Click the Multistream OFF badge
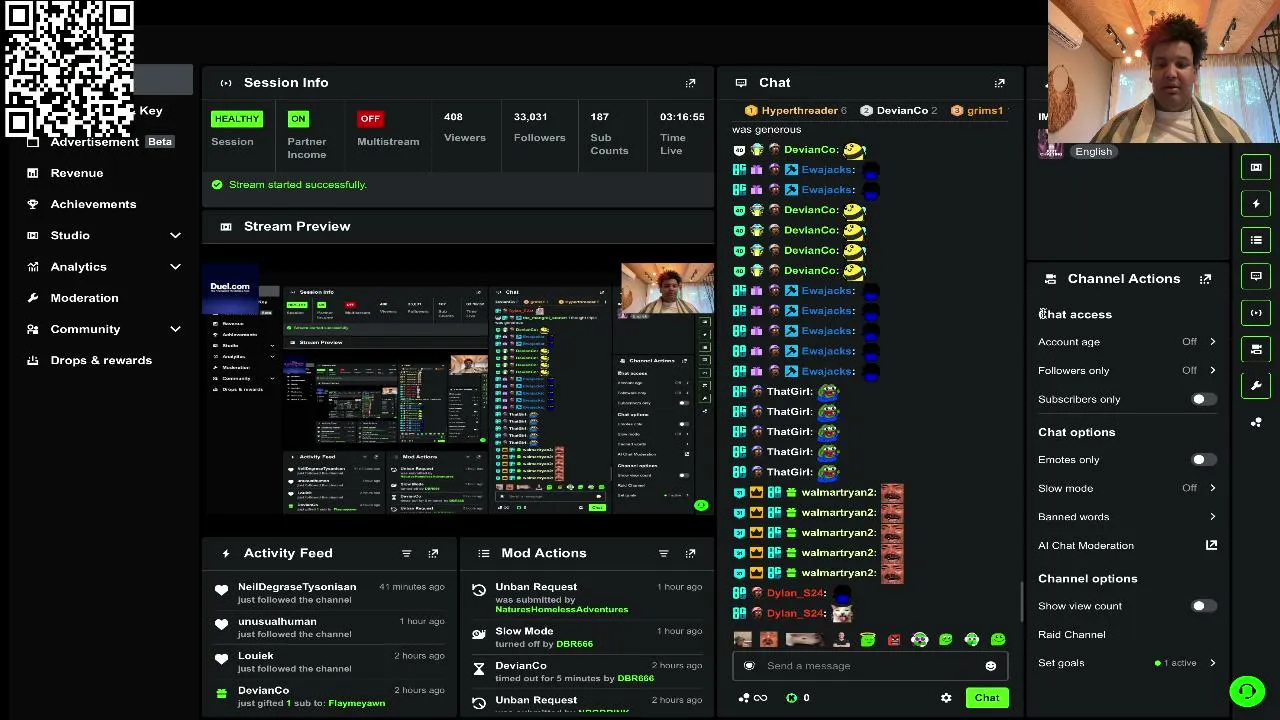The height and width of the screenshot is (720, 1280). tap(370, 119)
